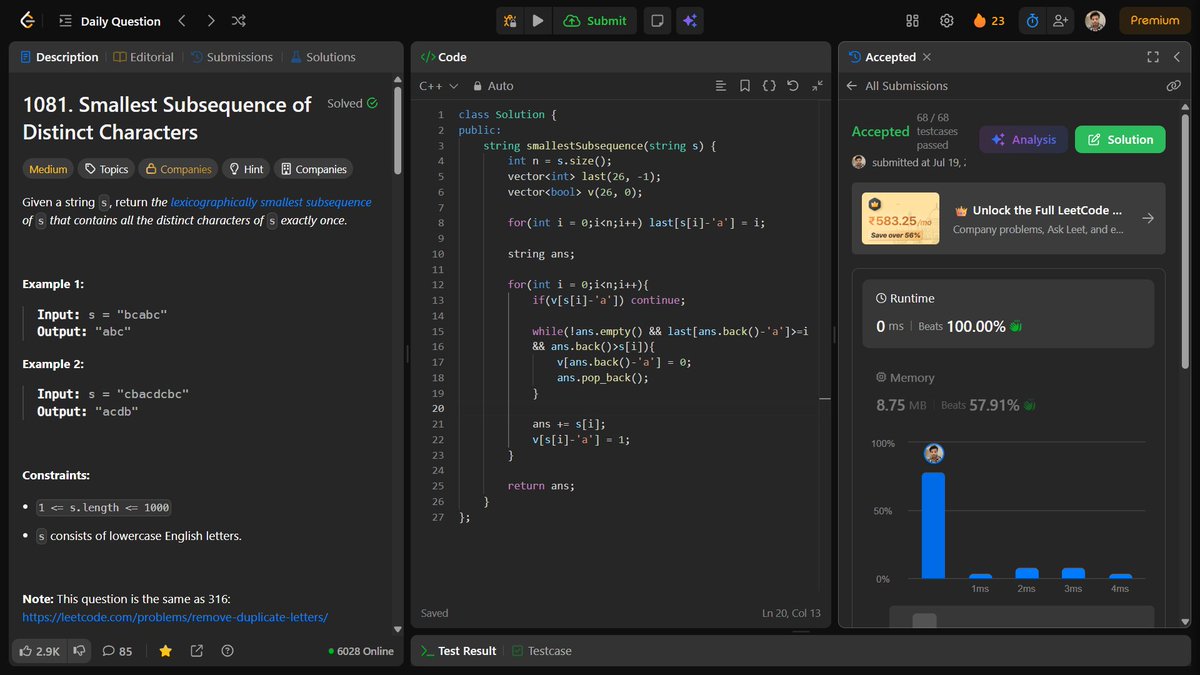
Task: Click the 2ms bar in runtime chart
Action: click(1027, 573)
